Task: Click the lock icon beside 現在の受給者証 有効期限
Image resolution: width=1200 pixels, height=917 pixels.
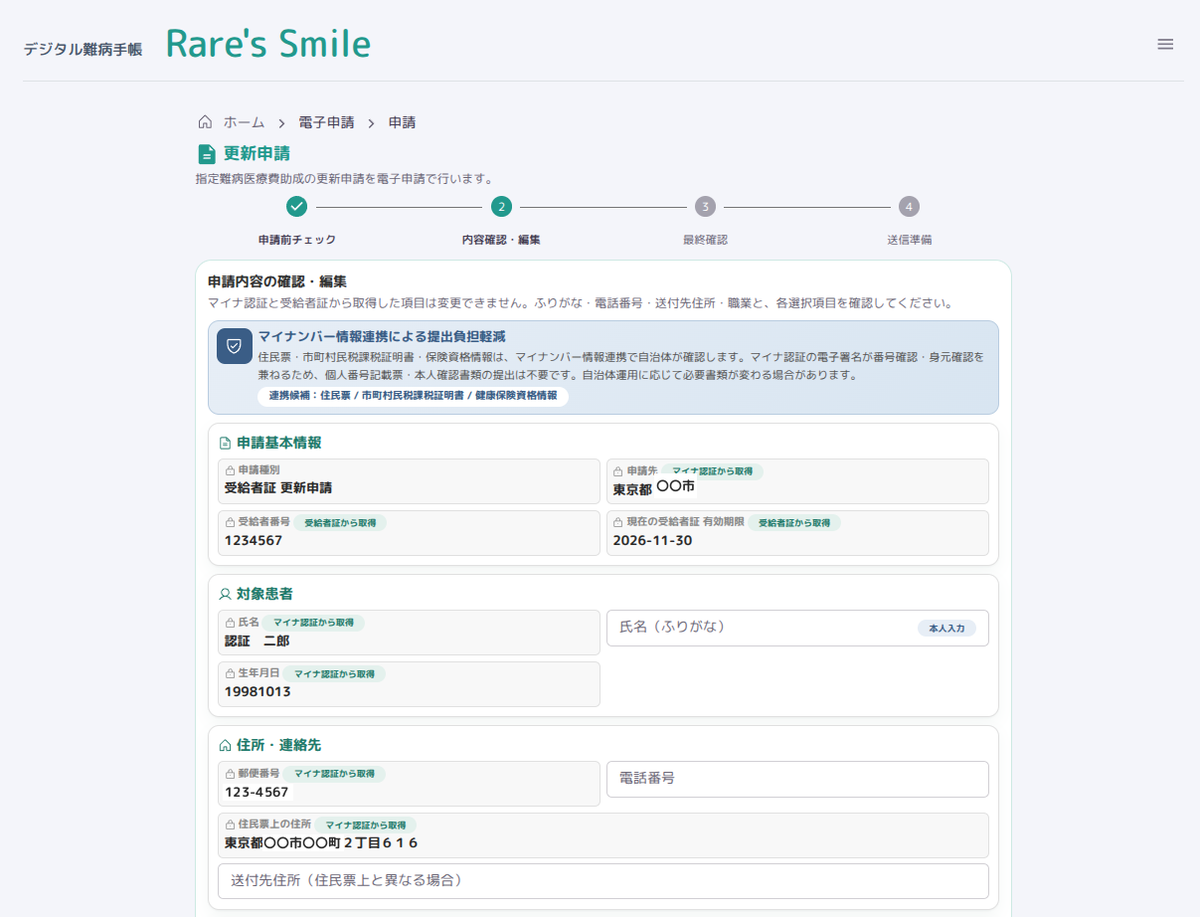Action: click(x=619, y=522)
